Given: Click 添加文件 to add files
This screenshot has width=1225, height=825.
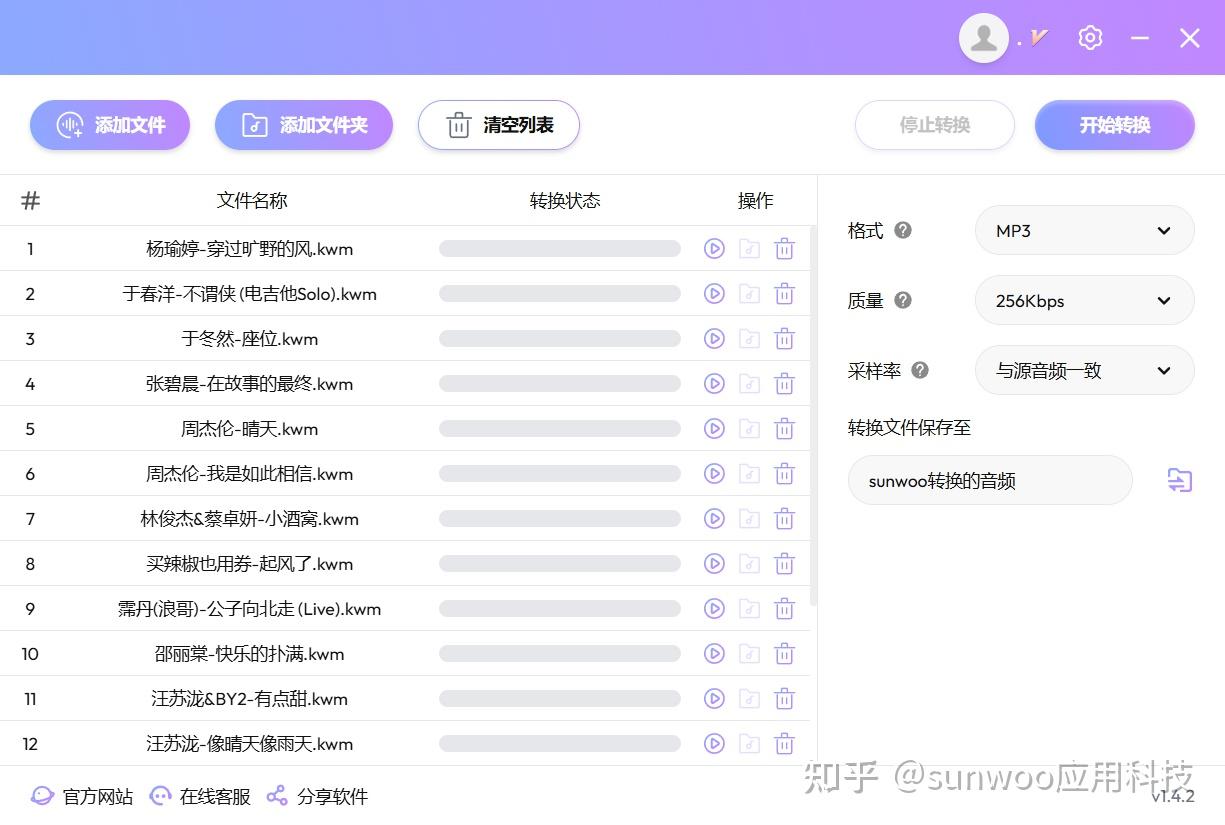Looking at the screenshot, I should (x=110, y=124).
